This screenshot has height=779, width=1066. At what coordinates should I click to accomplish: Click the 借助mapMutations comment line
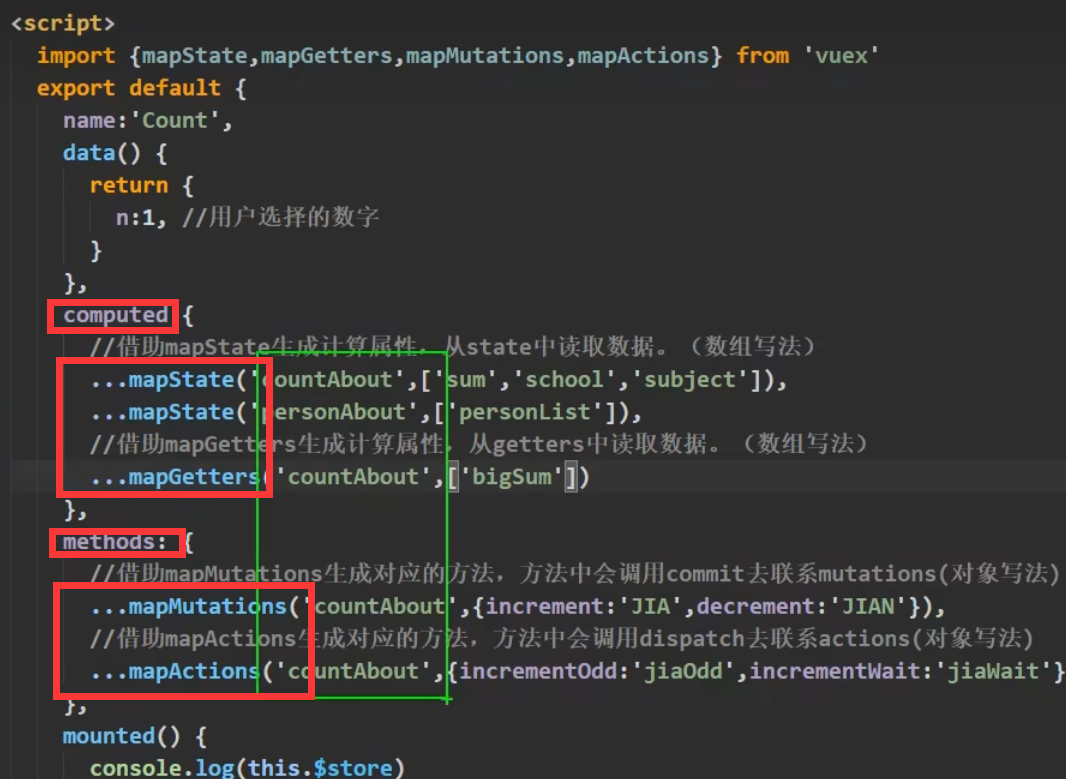(x=574, y=574)
